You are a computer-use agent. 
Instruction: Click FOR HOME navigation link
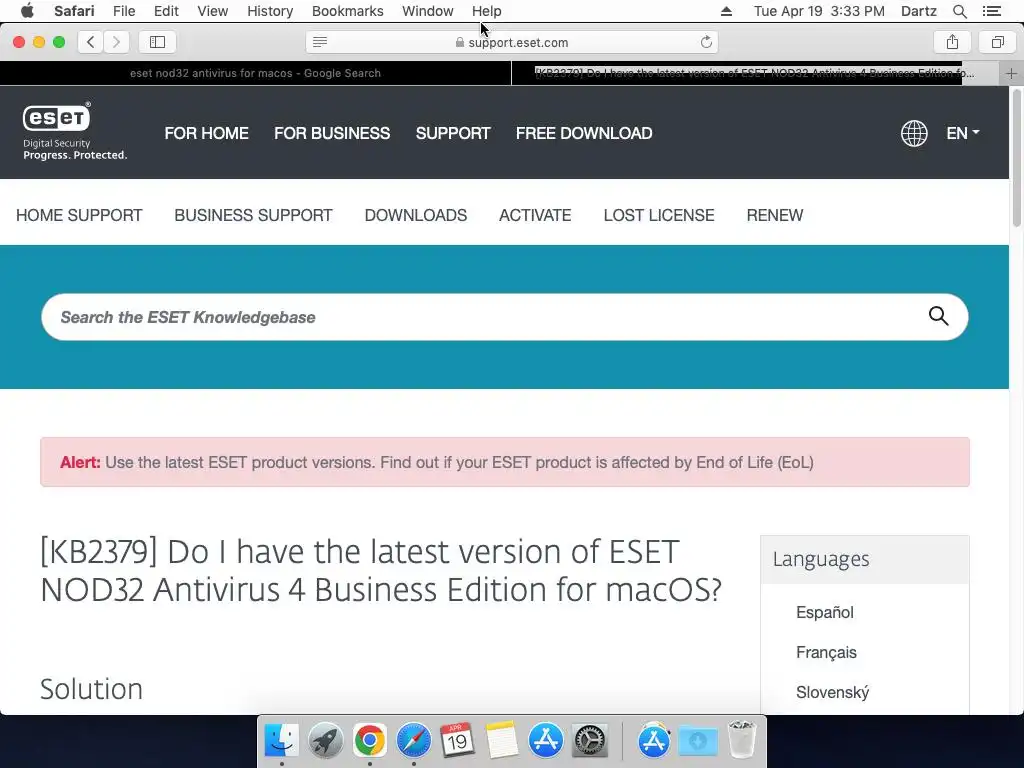pos(206,133)
